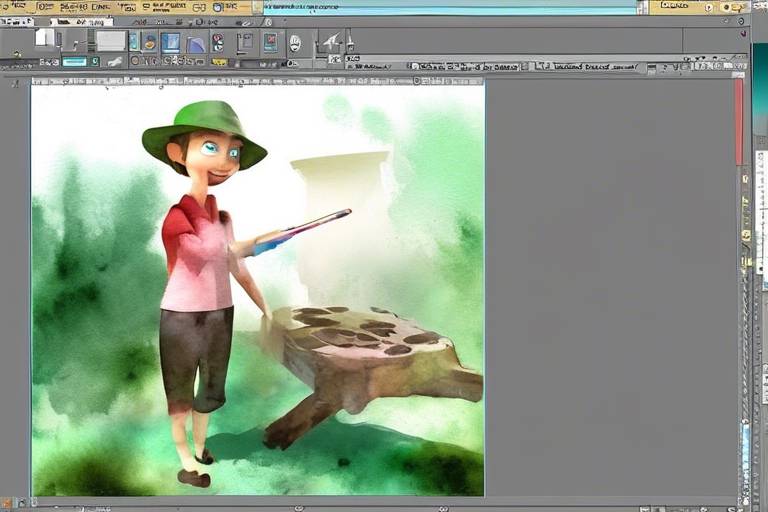Click the orange icon in the bottom-left corner
The image size is (768, 512).
tap(6, 503)
